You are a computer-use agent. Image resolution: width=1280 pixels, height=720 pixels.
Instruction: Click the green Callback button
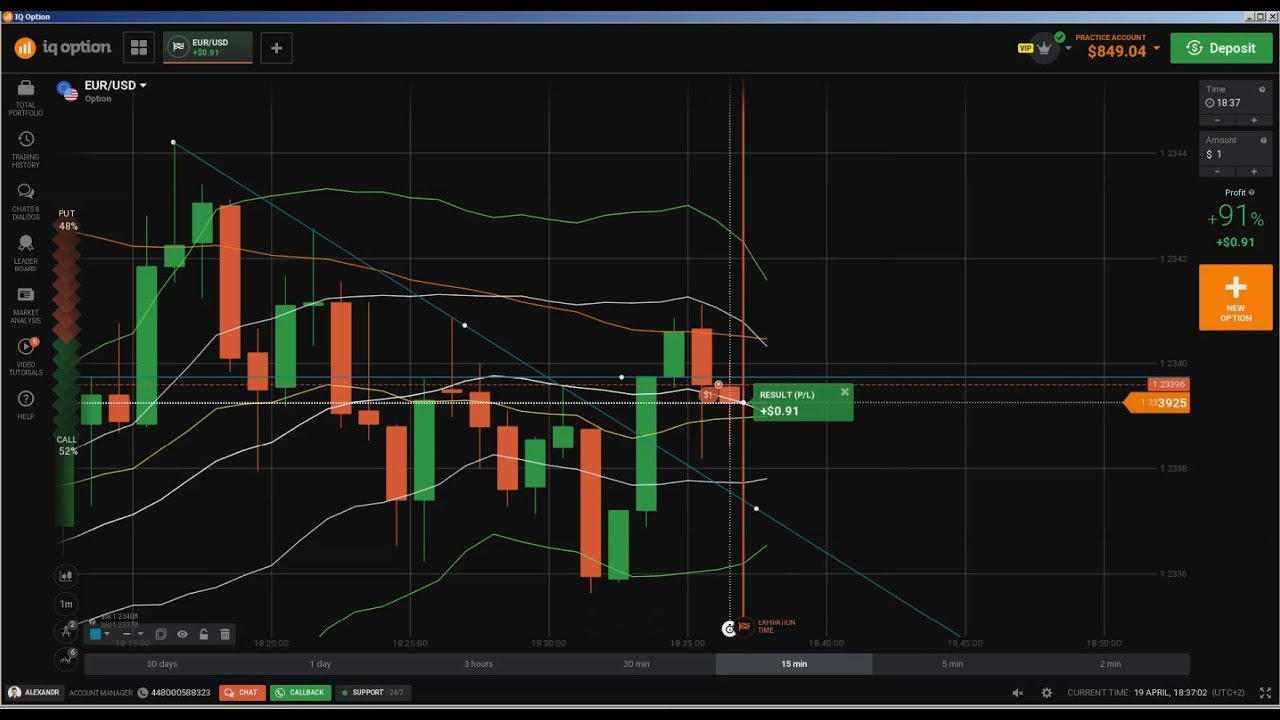tap(300, 692)
